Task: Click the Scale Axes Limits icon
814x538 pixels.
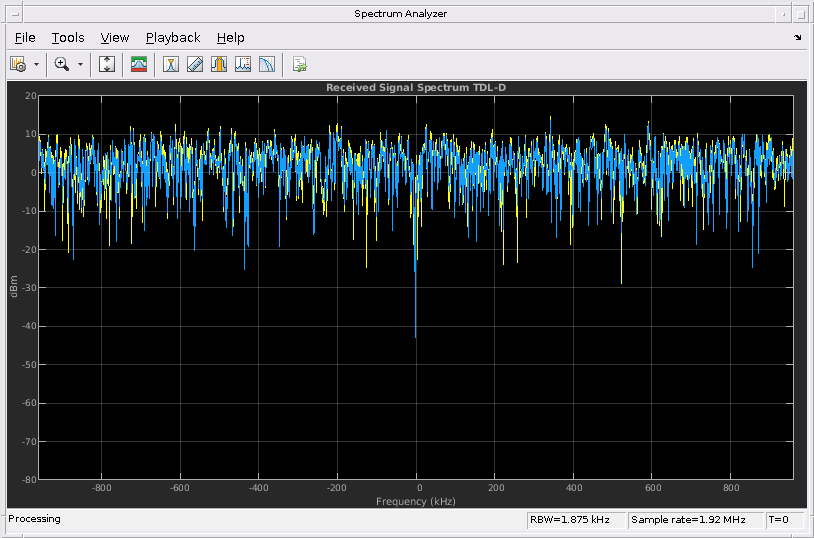Action: tap(108, 64)
